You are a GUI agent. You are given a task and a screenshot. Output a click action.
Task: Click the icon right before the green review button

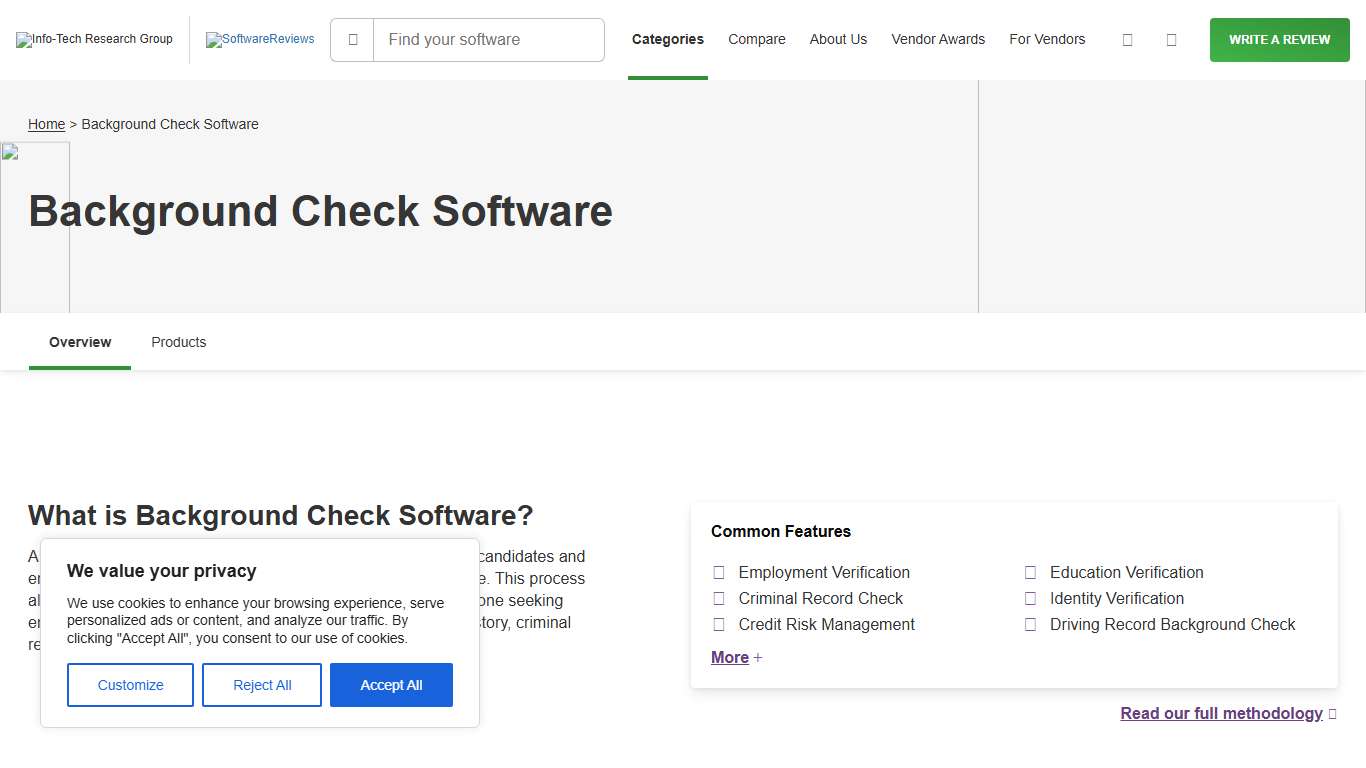(1171, 39)
